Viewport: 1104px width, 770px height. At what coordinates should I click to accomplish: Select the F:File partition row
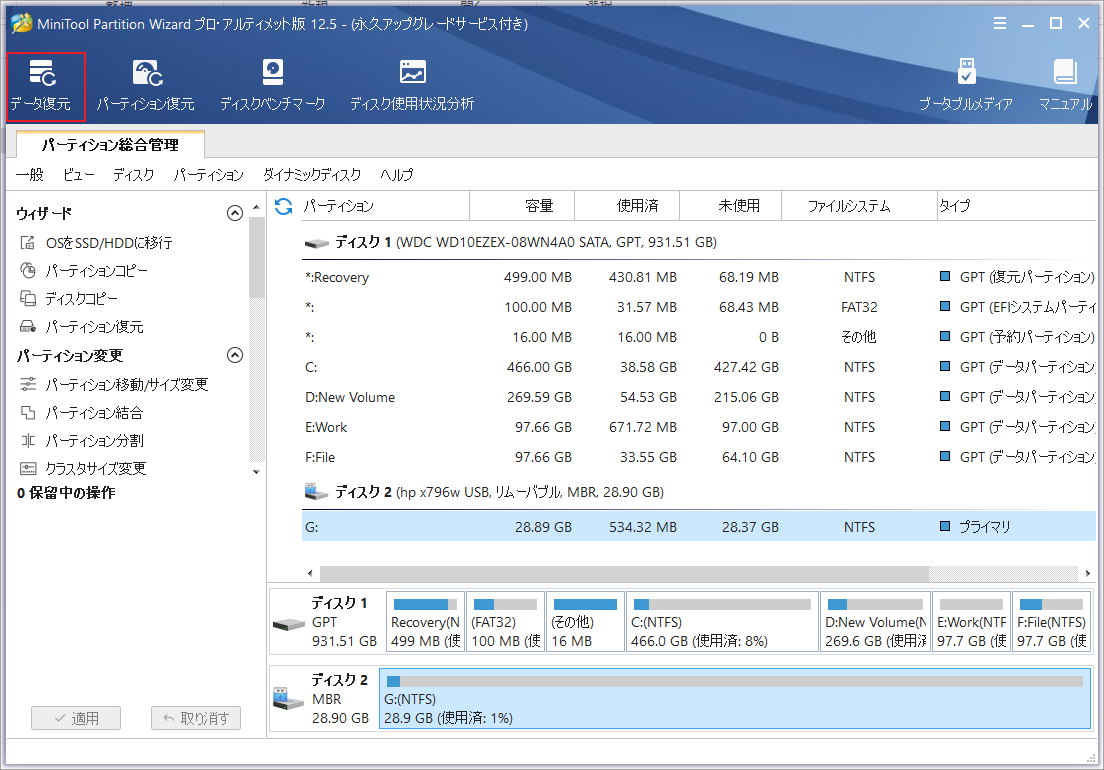pos(698,457)
